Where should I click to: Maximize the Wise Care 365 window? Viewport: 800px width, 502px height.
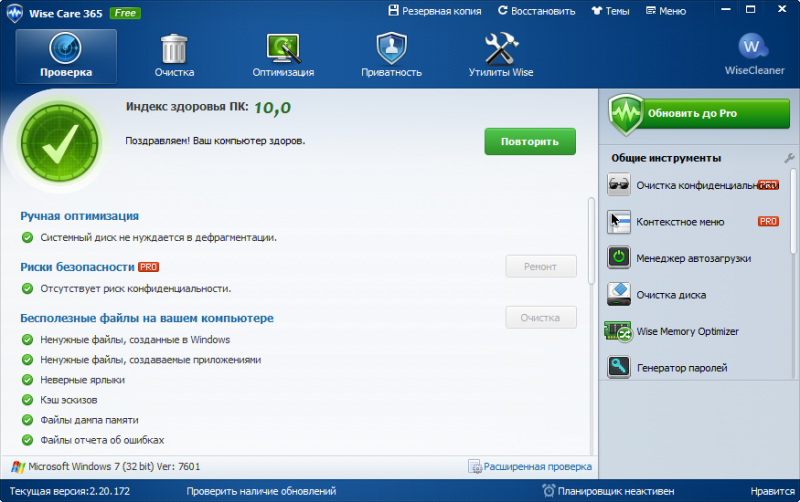coord(750,9)
